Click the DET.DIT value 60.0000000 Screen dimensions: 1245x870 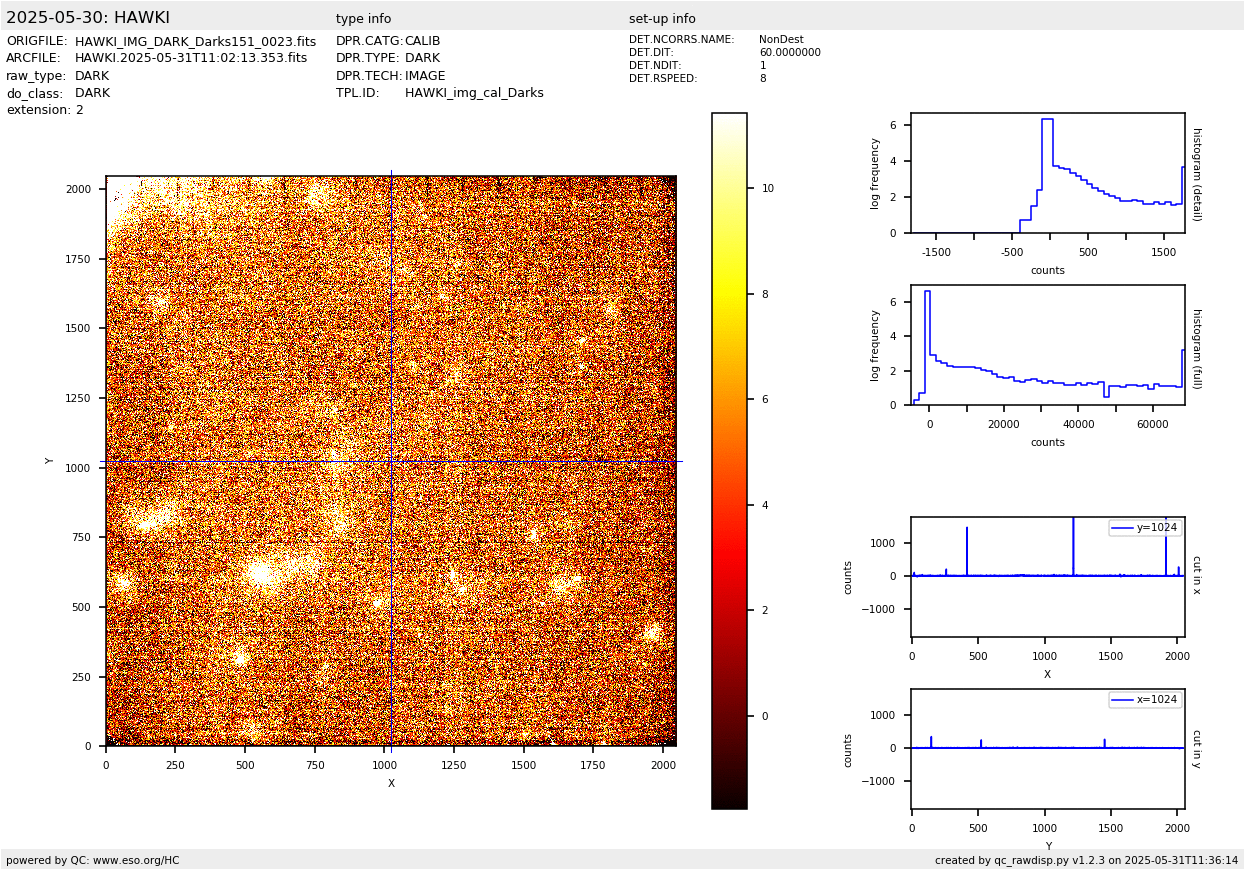[789, 53]
